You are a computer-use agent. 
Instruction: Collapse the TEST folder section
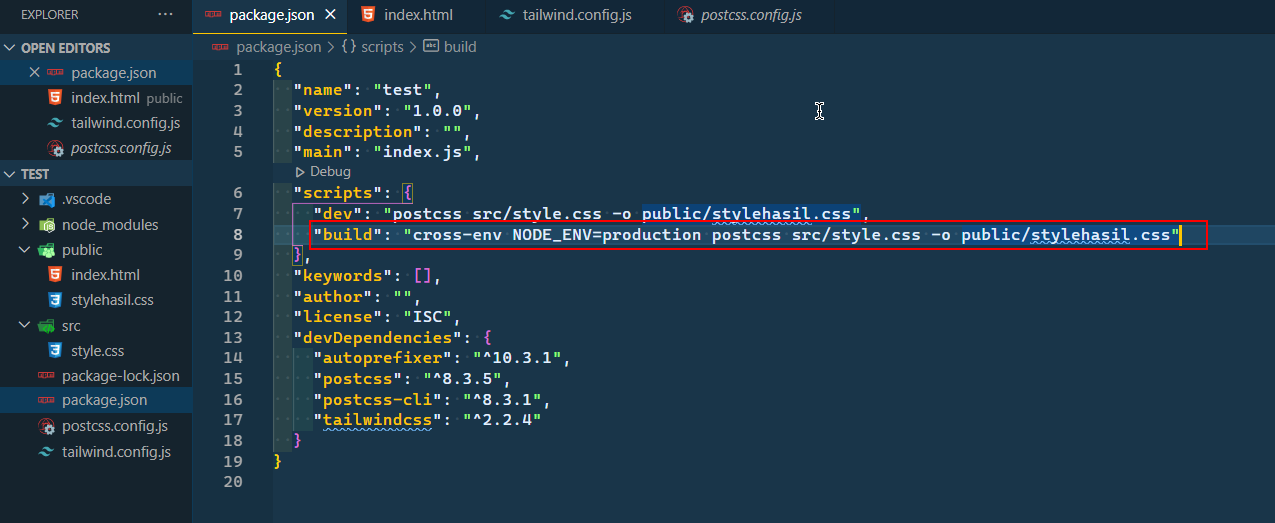(x=35, y=174)
